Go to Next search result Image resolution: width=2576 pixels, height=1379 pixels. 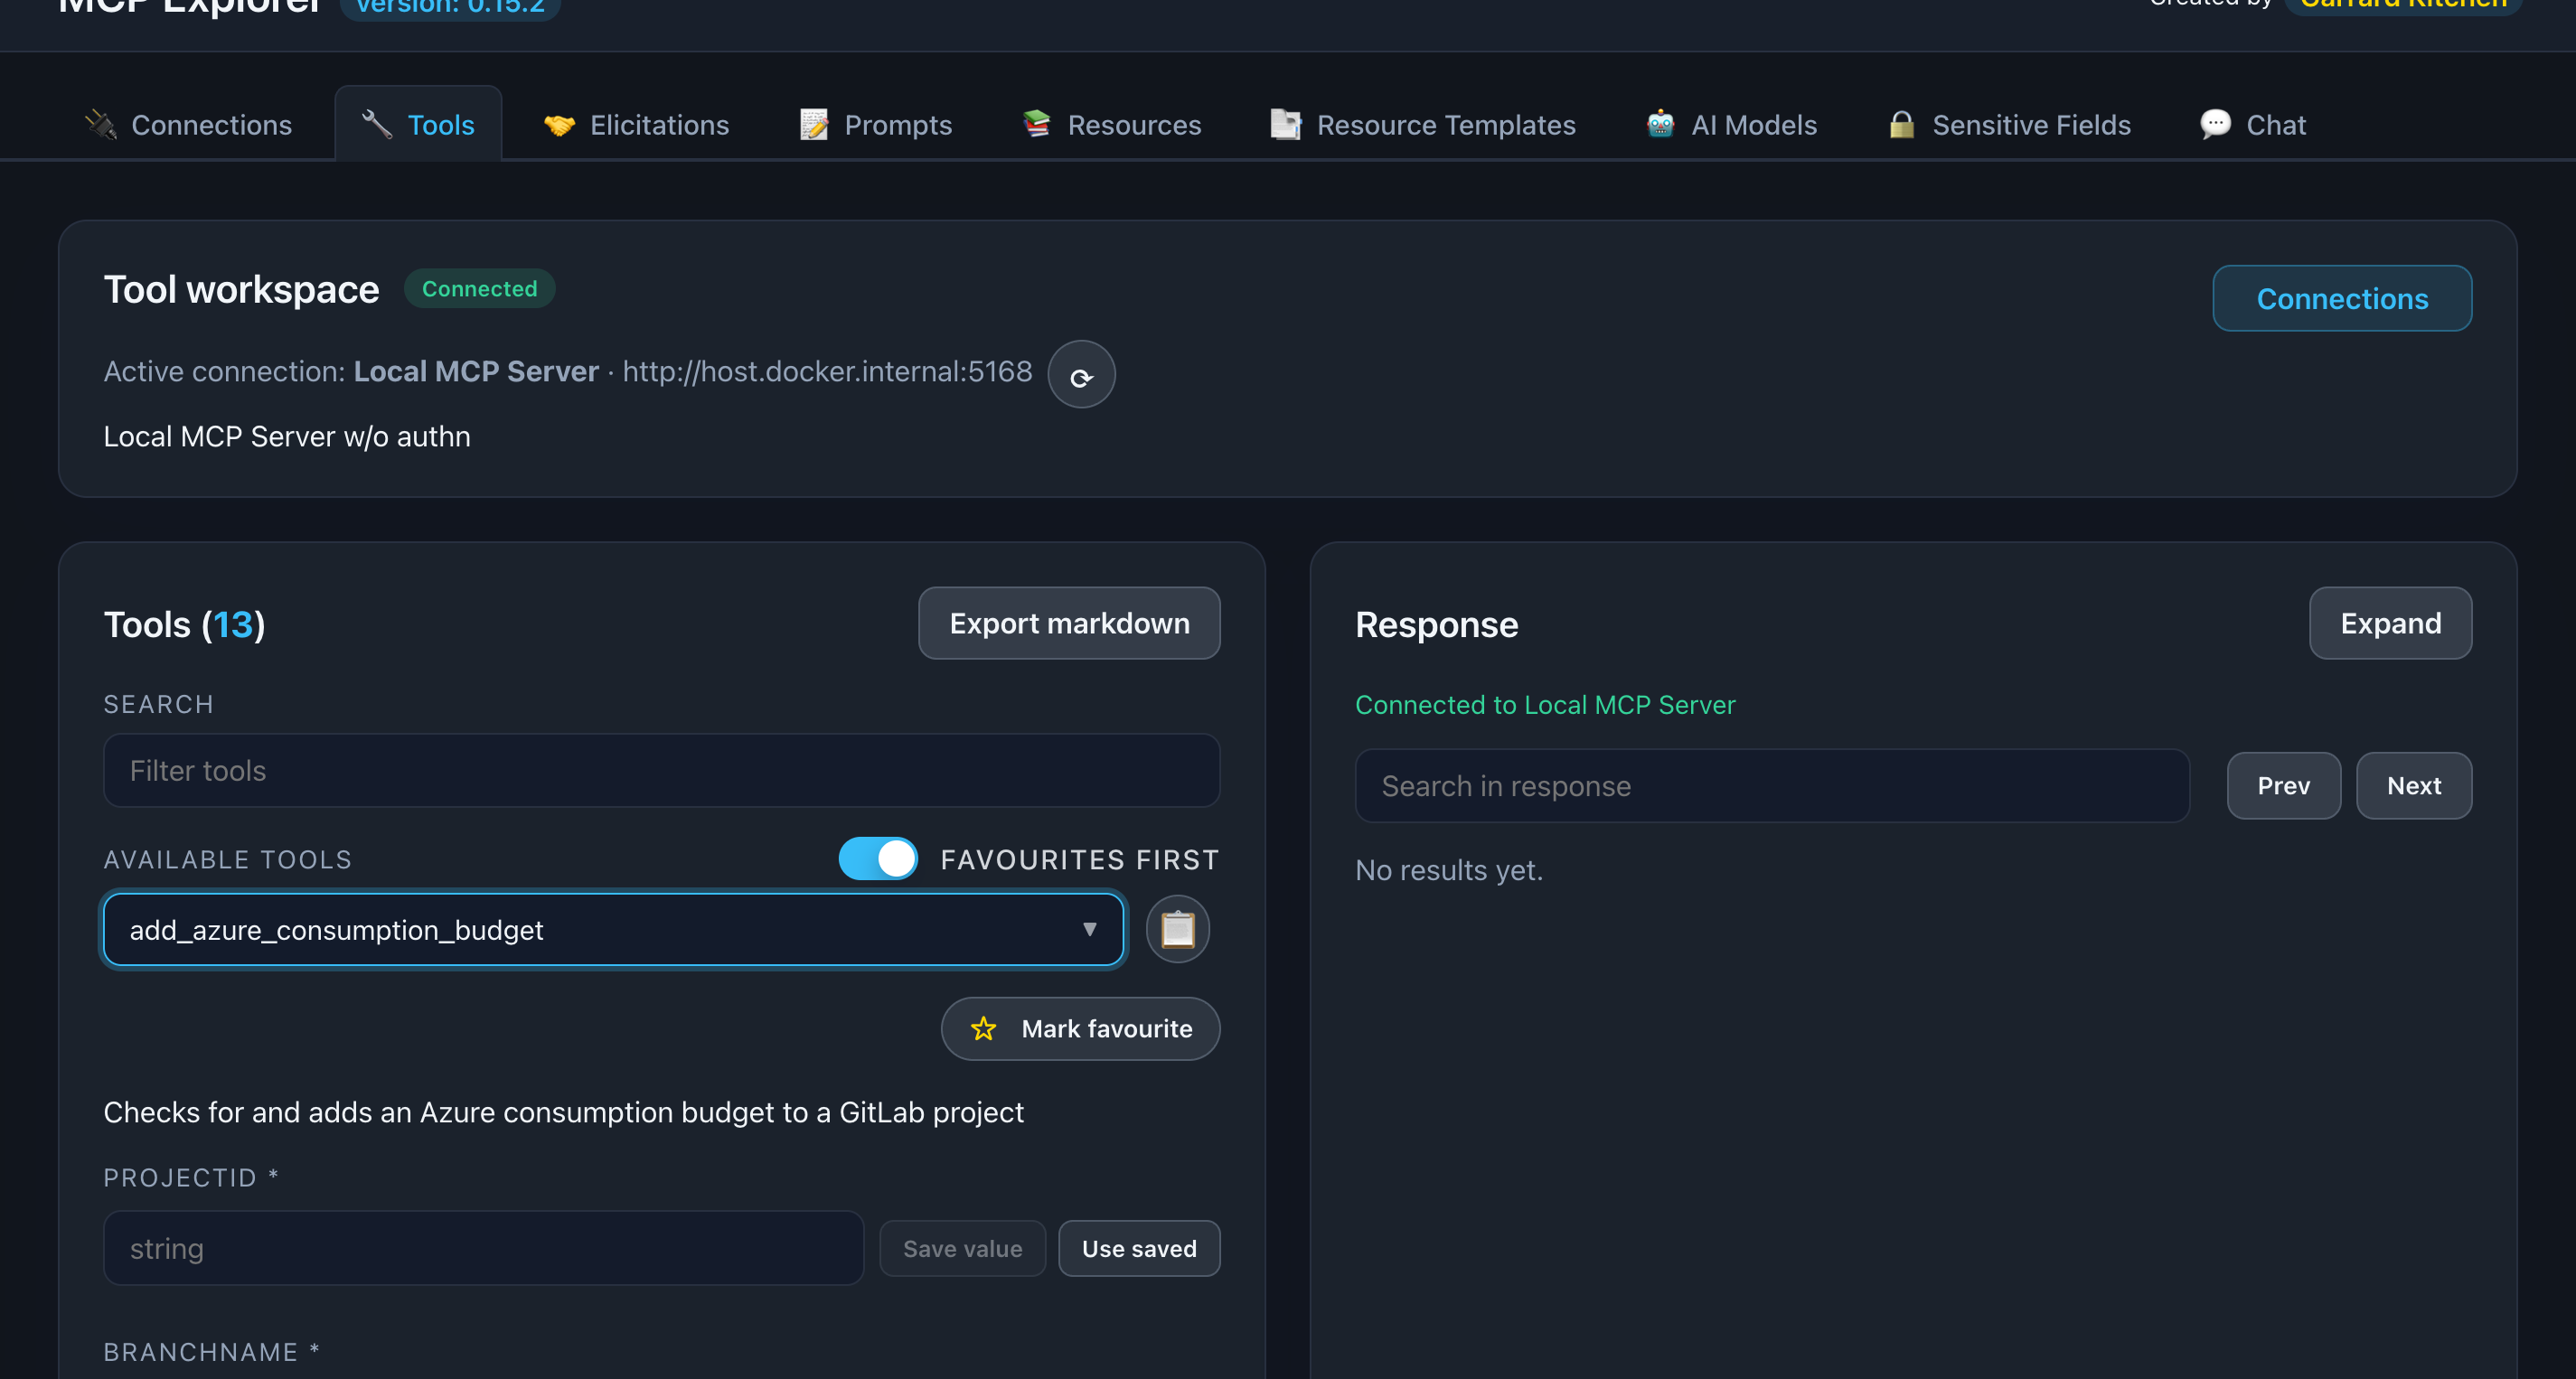2413,786
